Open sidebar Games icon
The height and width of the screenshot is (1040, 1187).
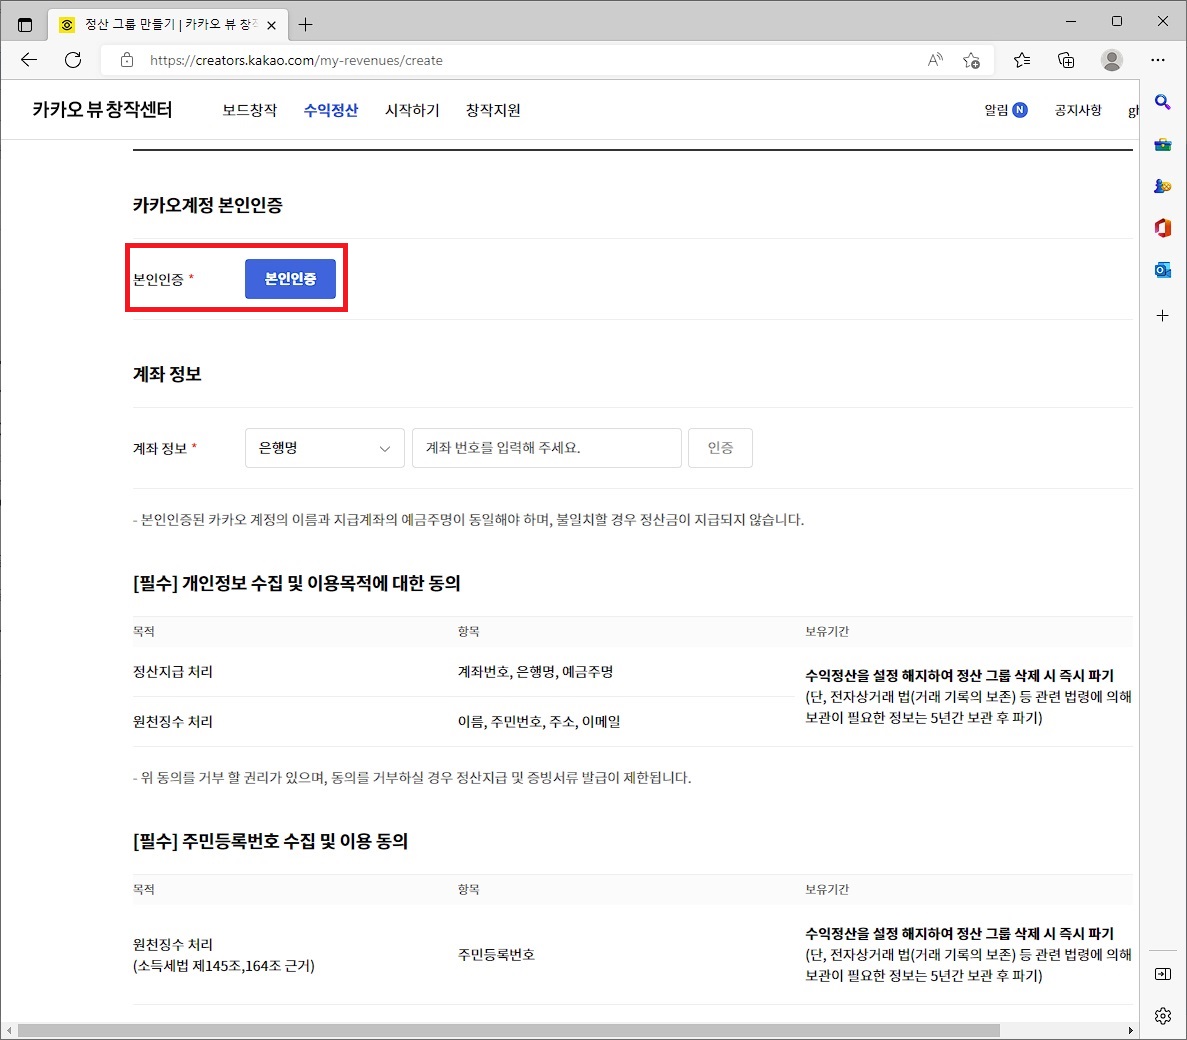(x=1163, y=185)
